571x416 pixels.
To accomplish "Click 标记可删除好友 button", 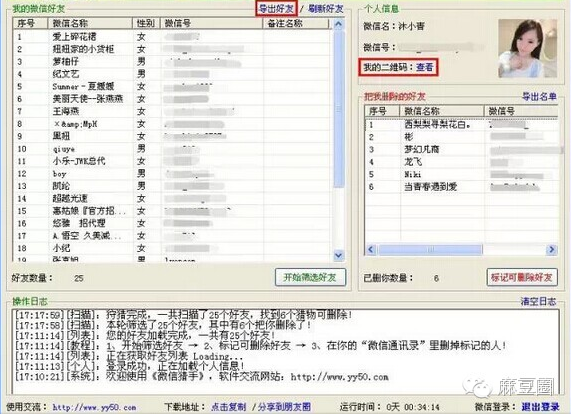I will click(521, 277).
